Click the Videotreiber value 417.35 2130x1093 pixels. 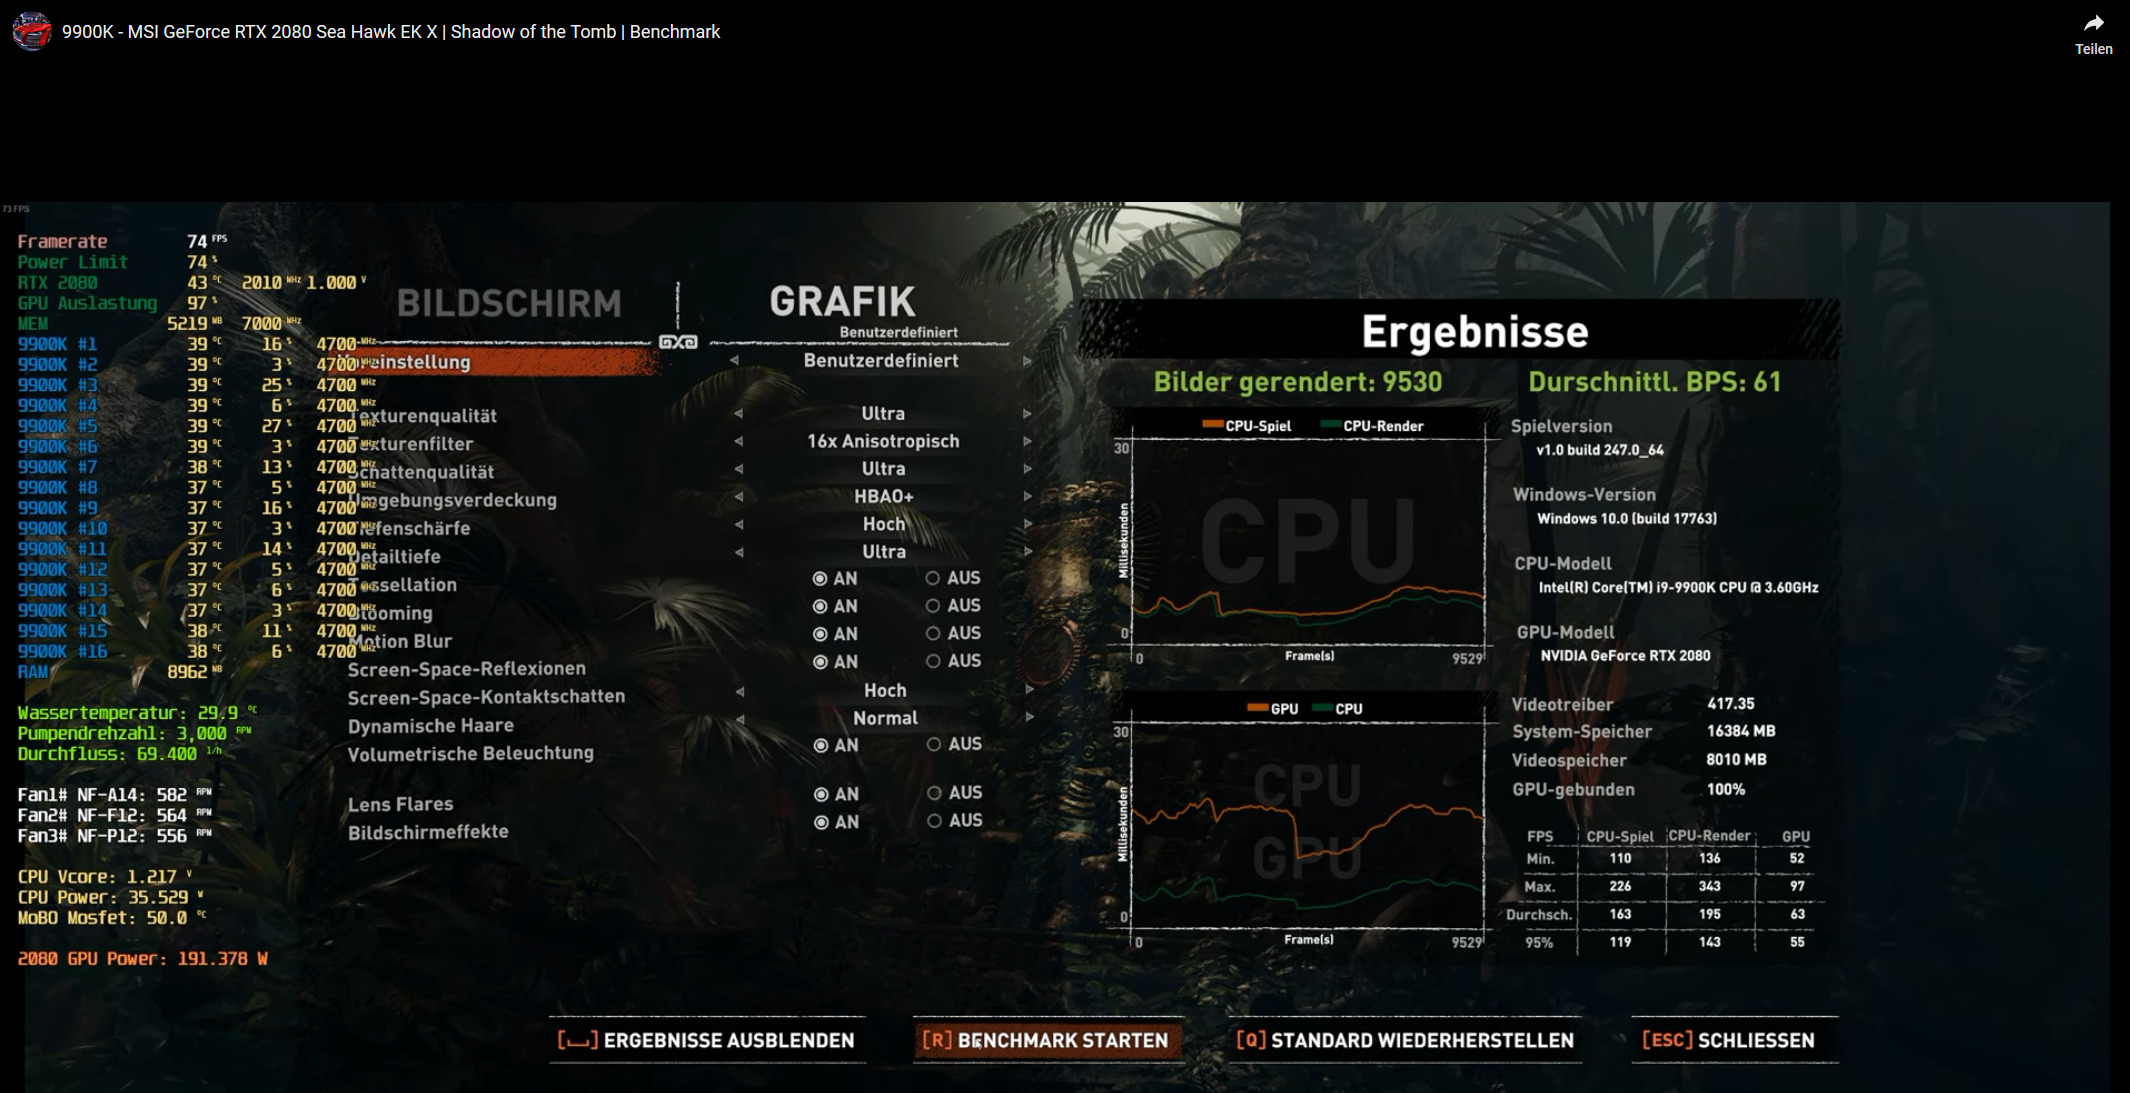point(1731,704)
